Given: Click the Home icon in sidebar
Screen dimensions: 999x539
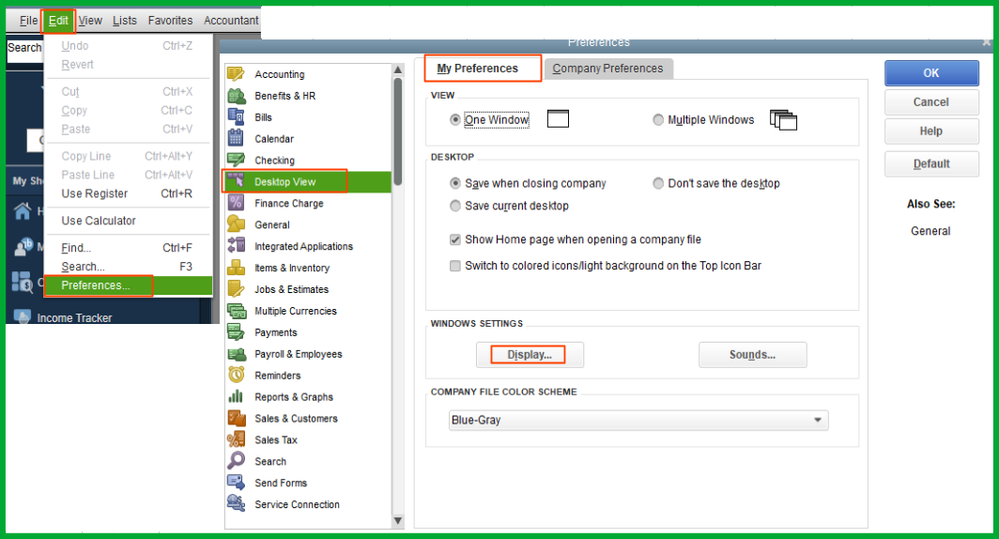Looking at the screenshot, I should point(22,212).
